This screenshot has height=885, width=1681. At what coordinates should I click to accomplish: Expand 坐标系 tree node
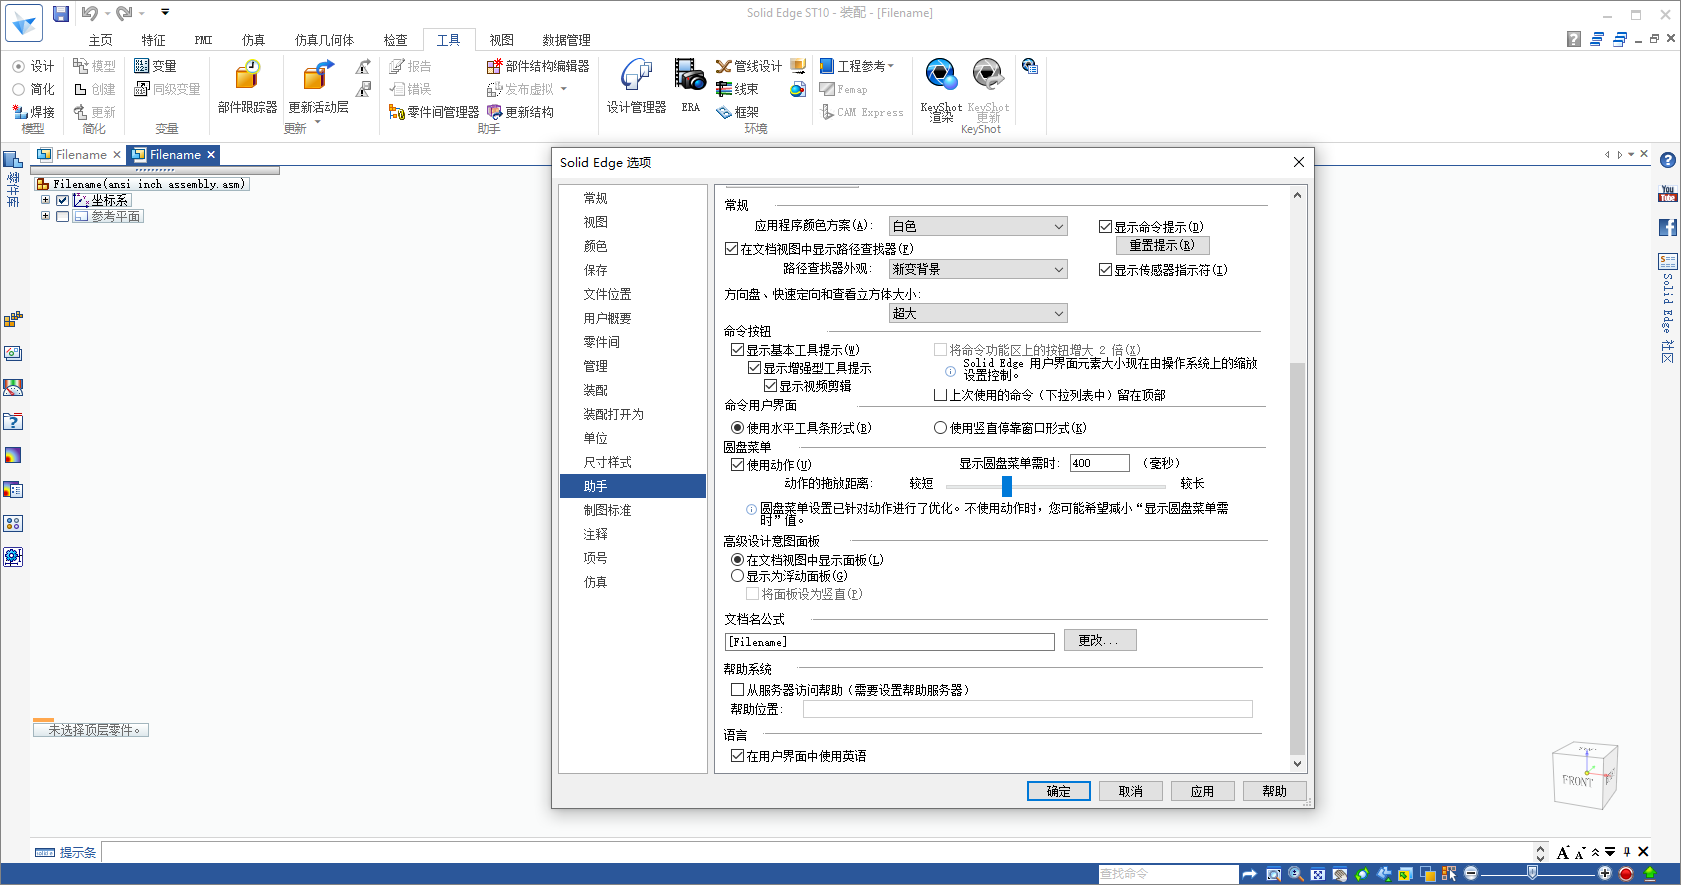(x=45, y=200)
